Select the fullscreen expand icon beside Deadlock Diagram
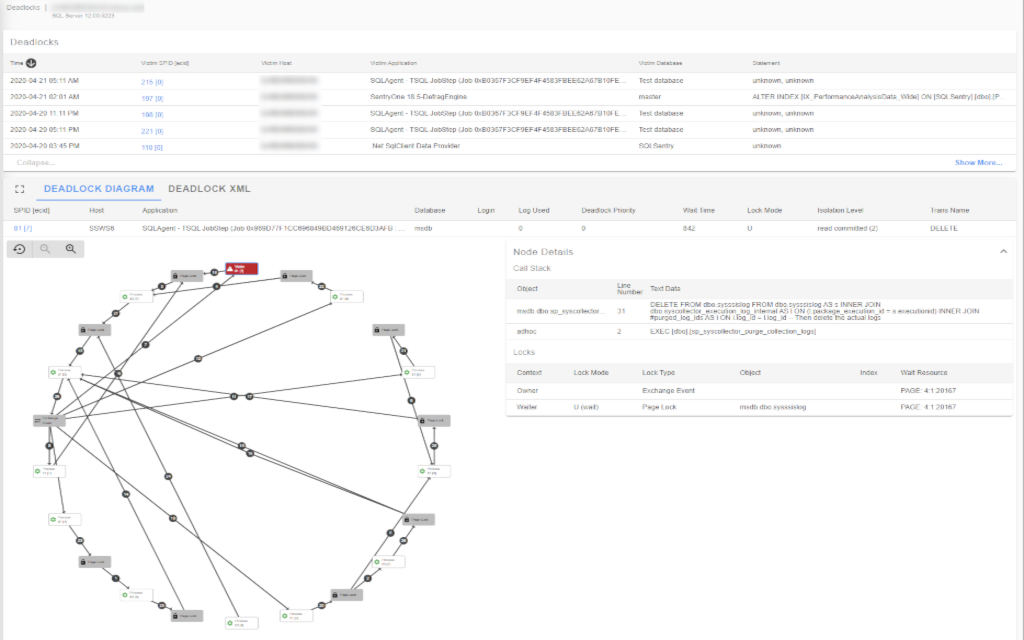Viewport: 1024px width, 640px height. 18,188
